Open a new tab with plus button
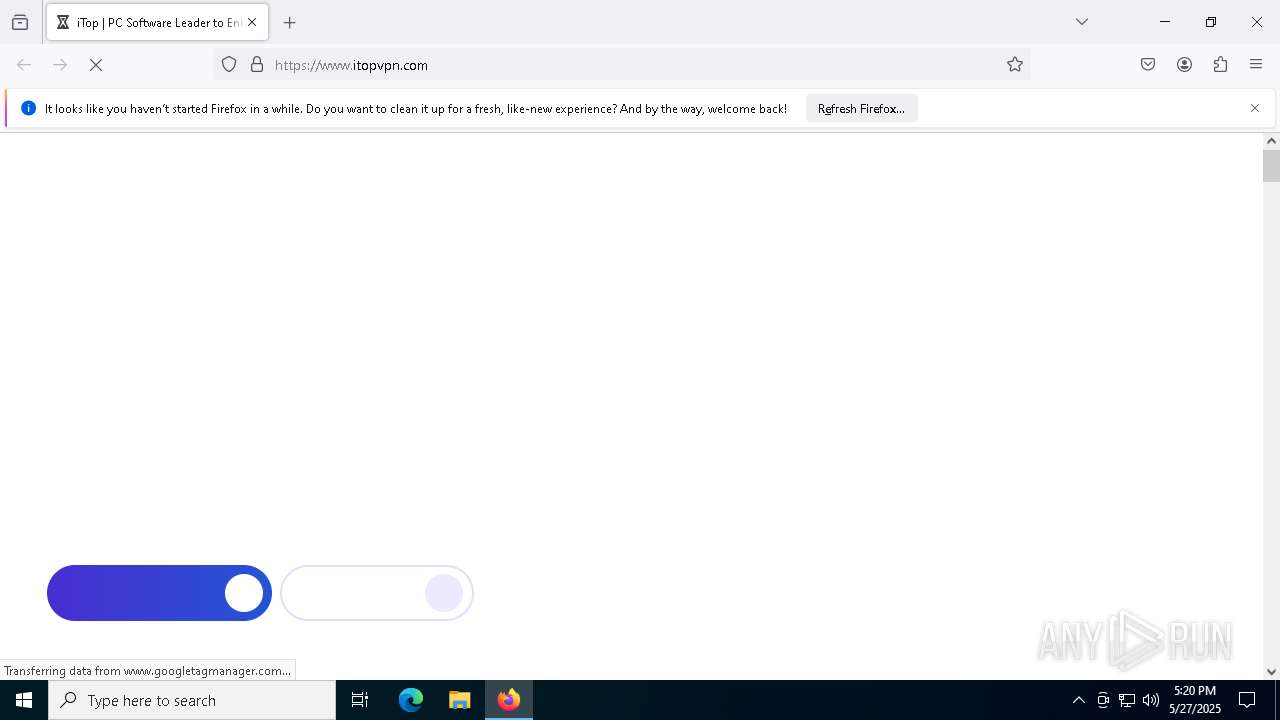Image resolution: width=1280 pixels, height=720 pixels. [290, 22]
